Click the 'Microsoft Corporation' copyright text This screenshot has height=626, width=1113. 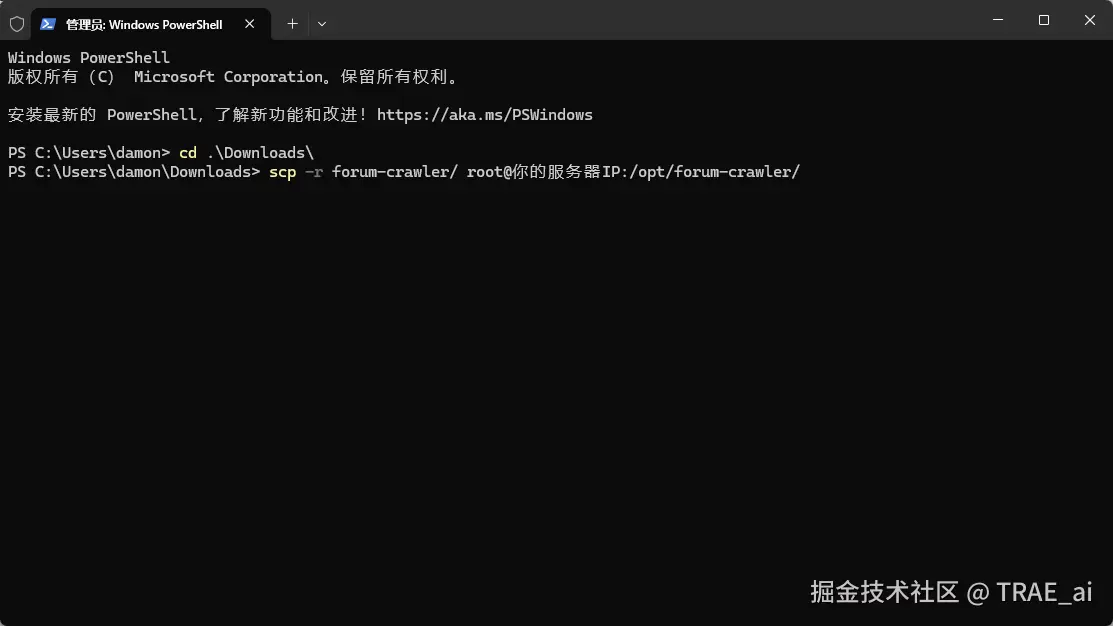click(x=228, y=77)
